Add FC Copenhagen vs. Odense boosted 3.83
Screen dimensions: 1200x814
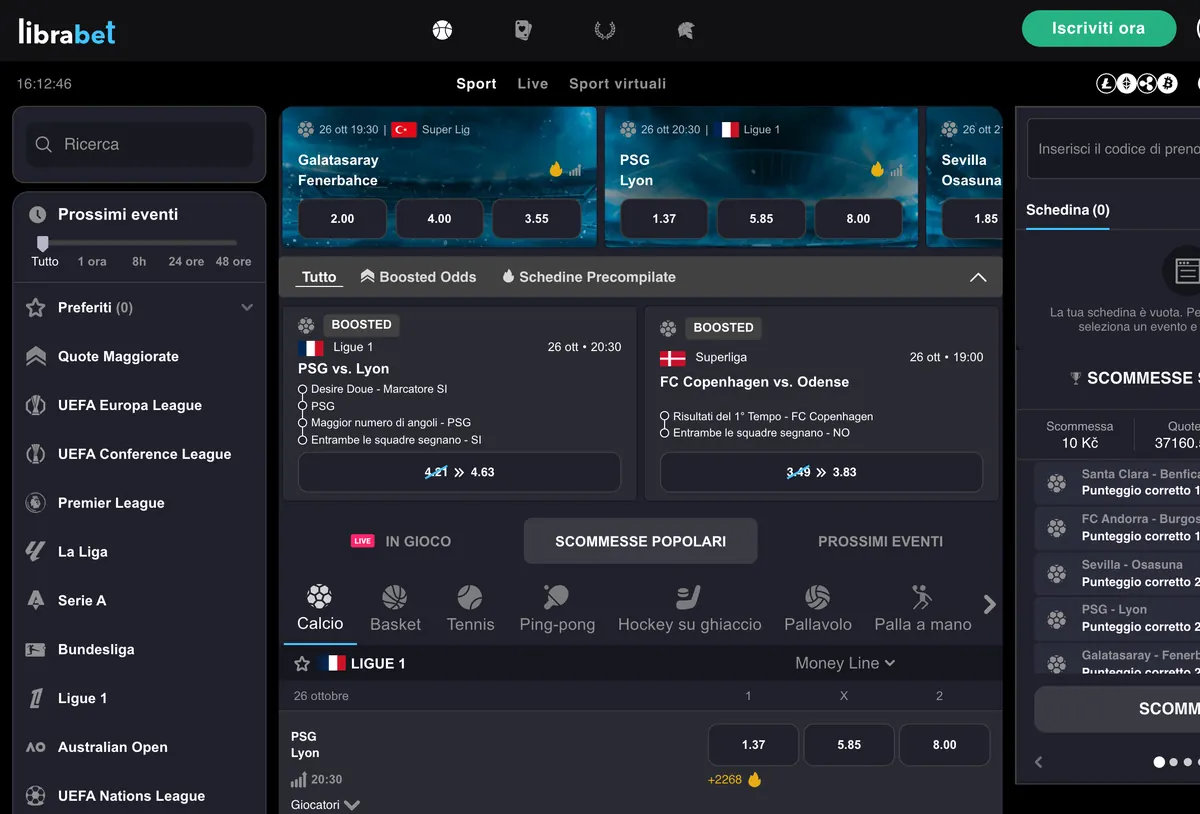[821, 472]
